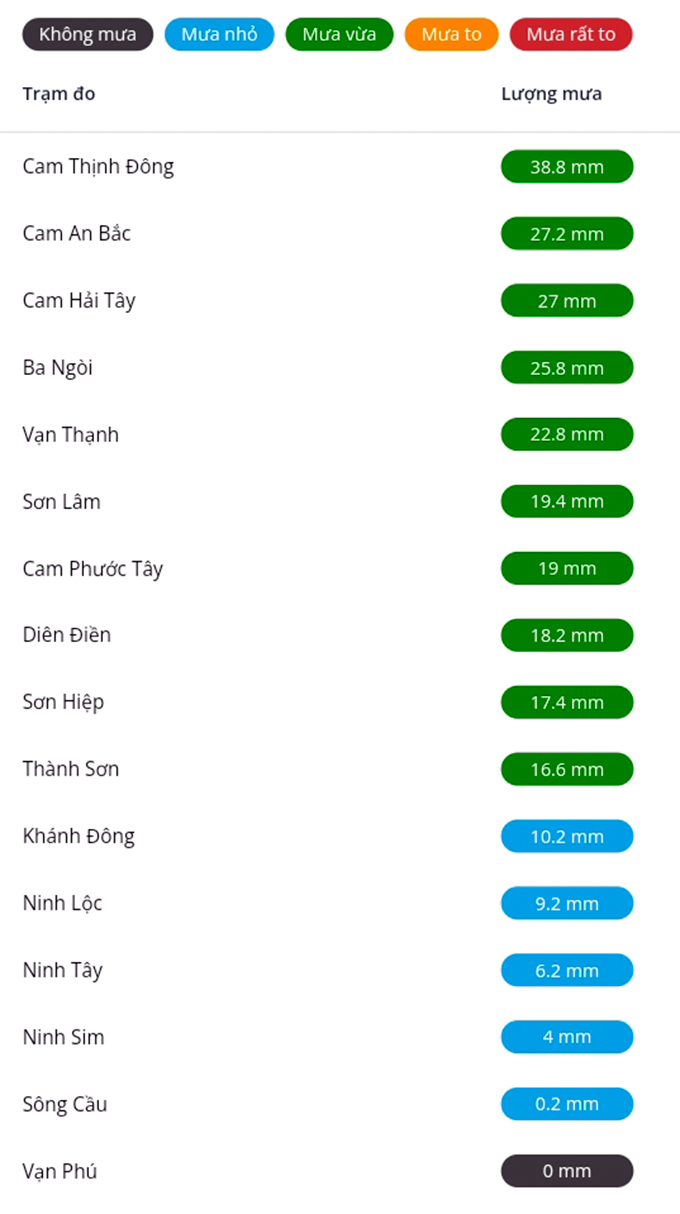Image resolution: width=680 pixels, height=1214 pixels.
Task: Open the Ba Ngòi station entry
Action: point(58,367)
